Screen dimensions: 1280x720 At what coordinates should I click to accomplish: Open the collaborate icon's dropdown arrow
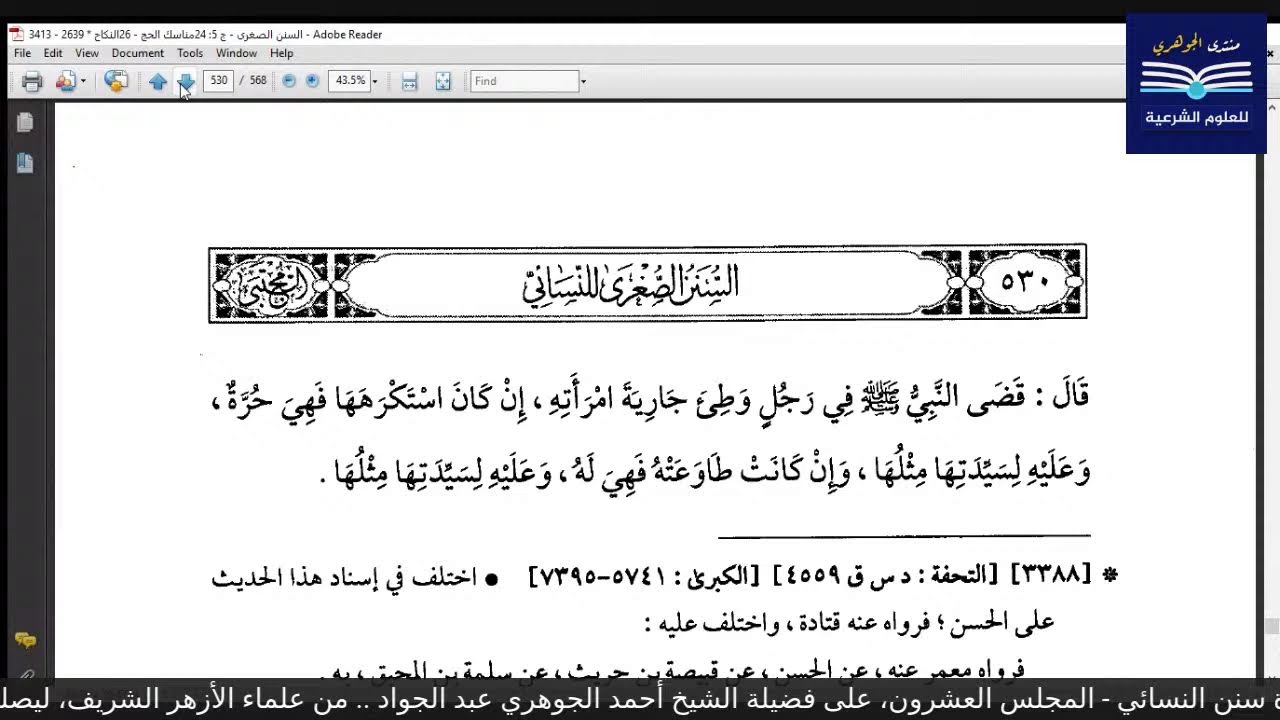pos(83,82)
